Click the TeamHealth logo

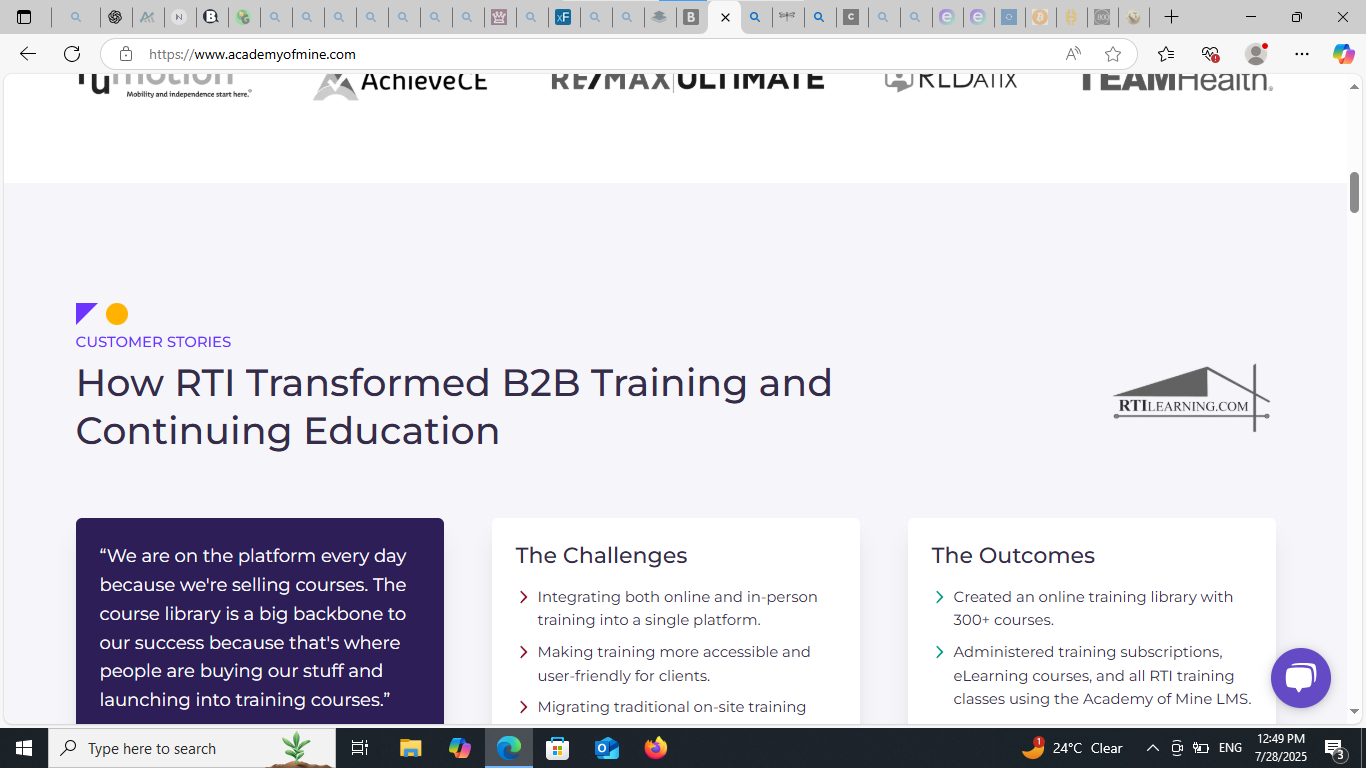pyautogui.click(x=1176, y=82)
